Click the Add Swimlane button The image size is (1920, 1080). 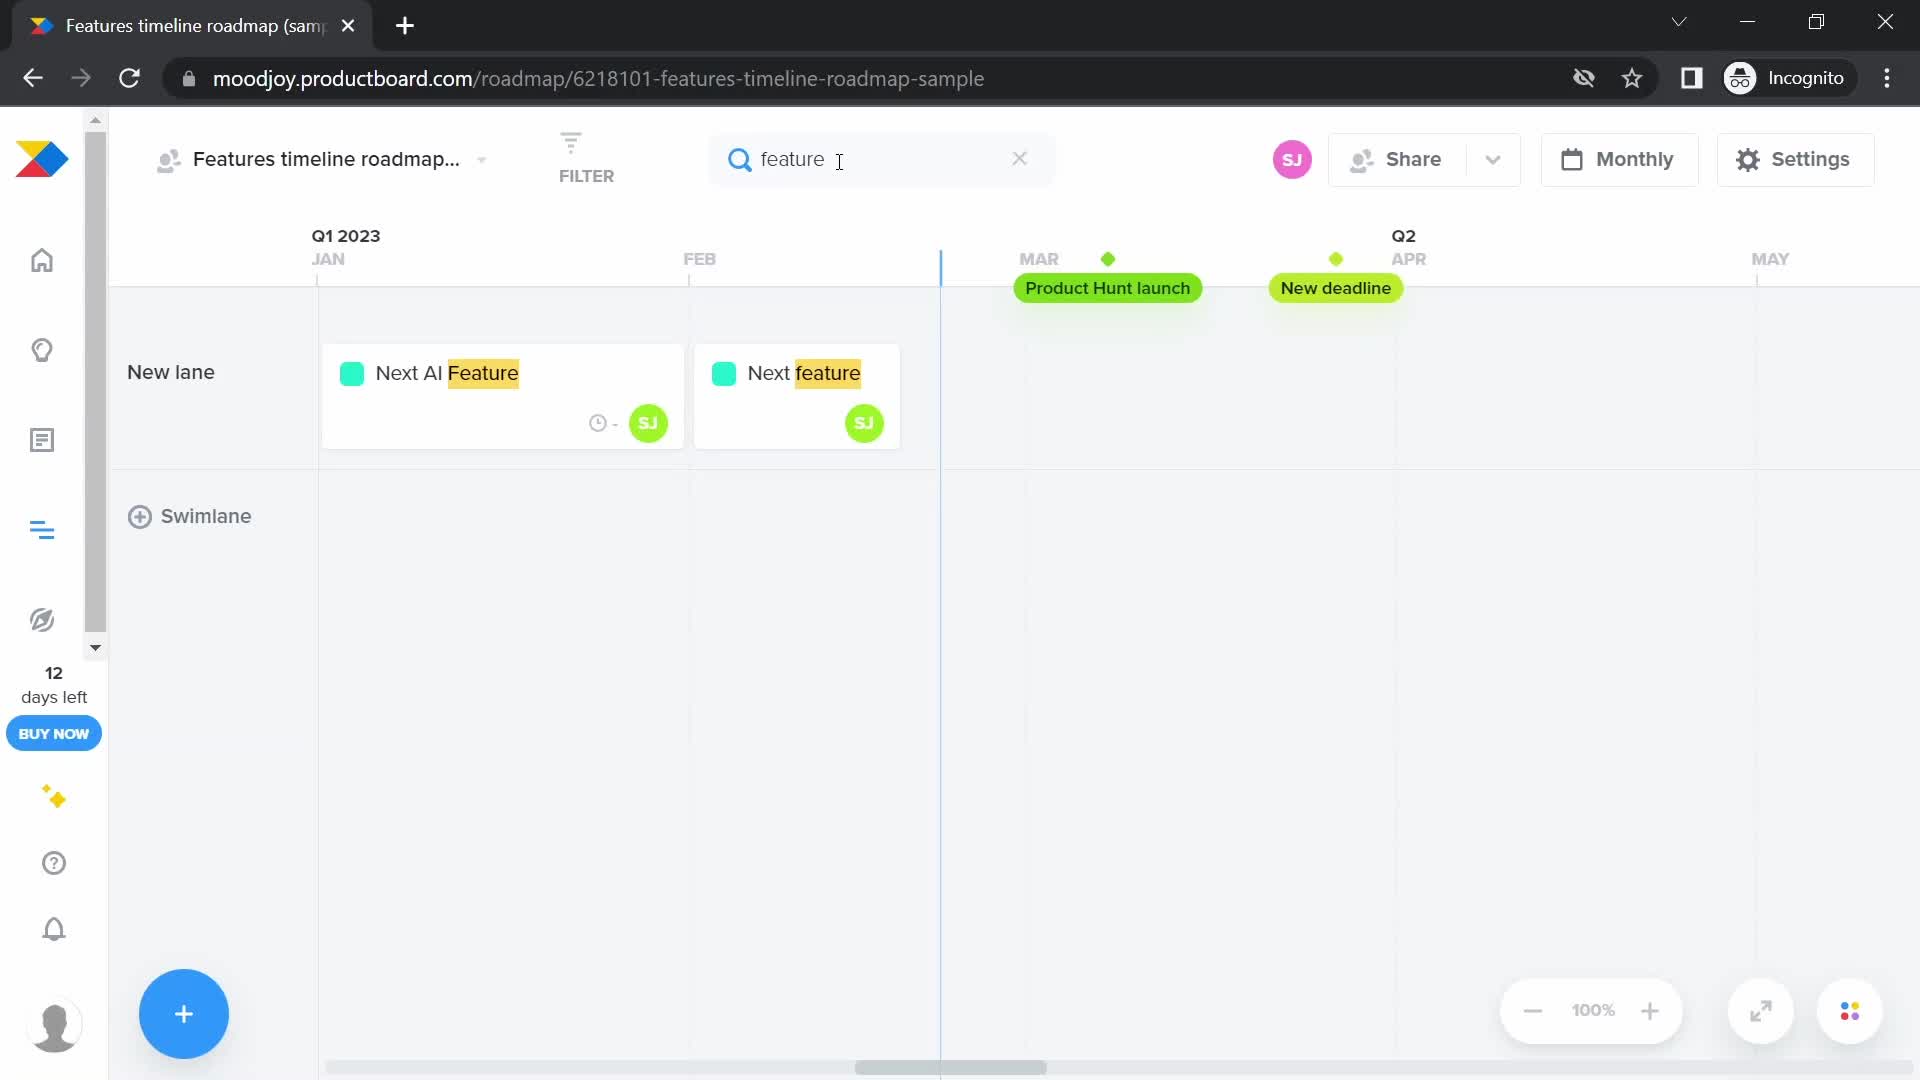pyautogui.click(x=189, y=516)
